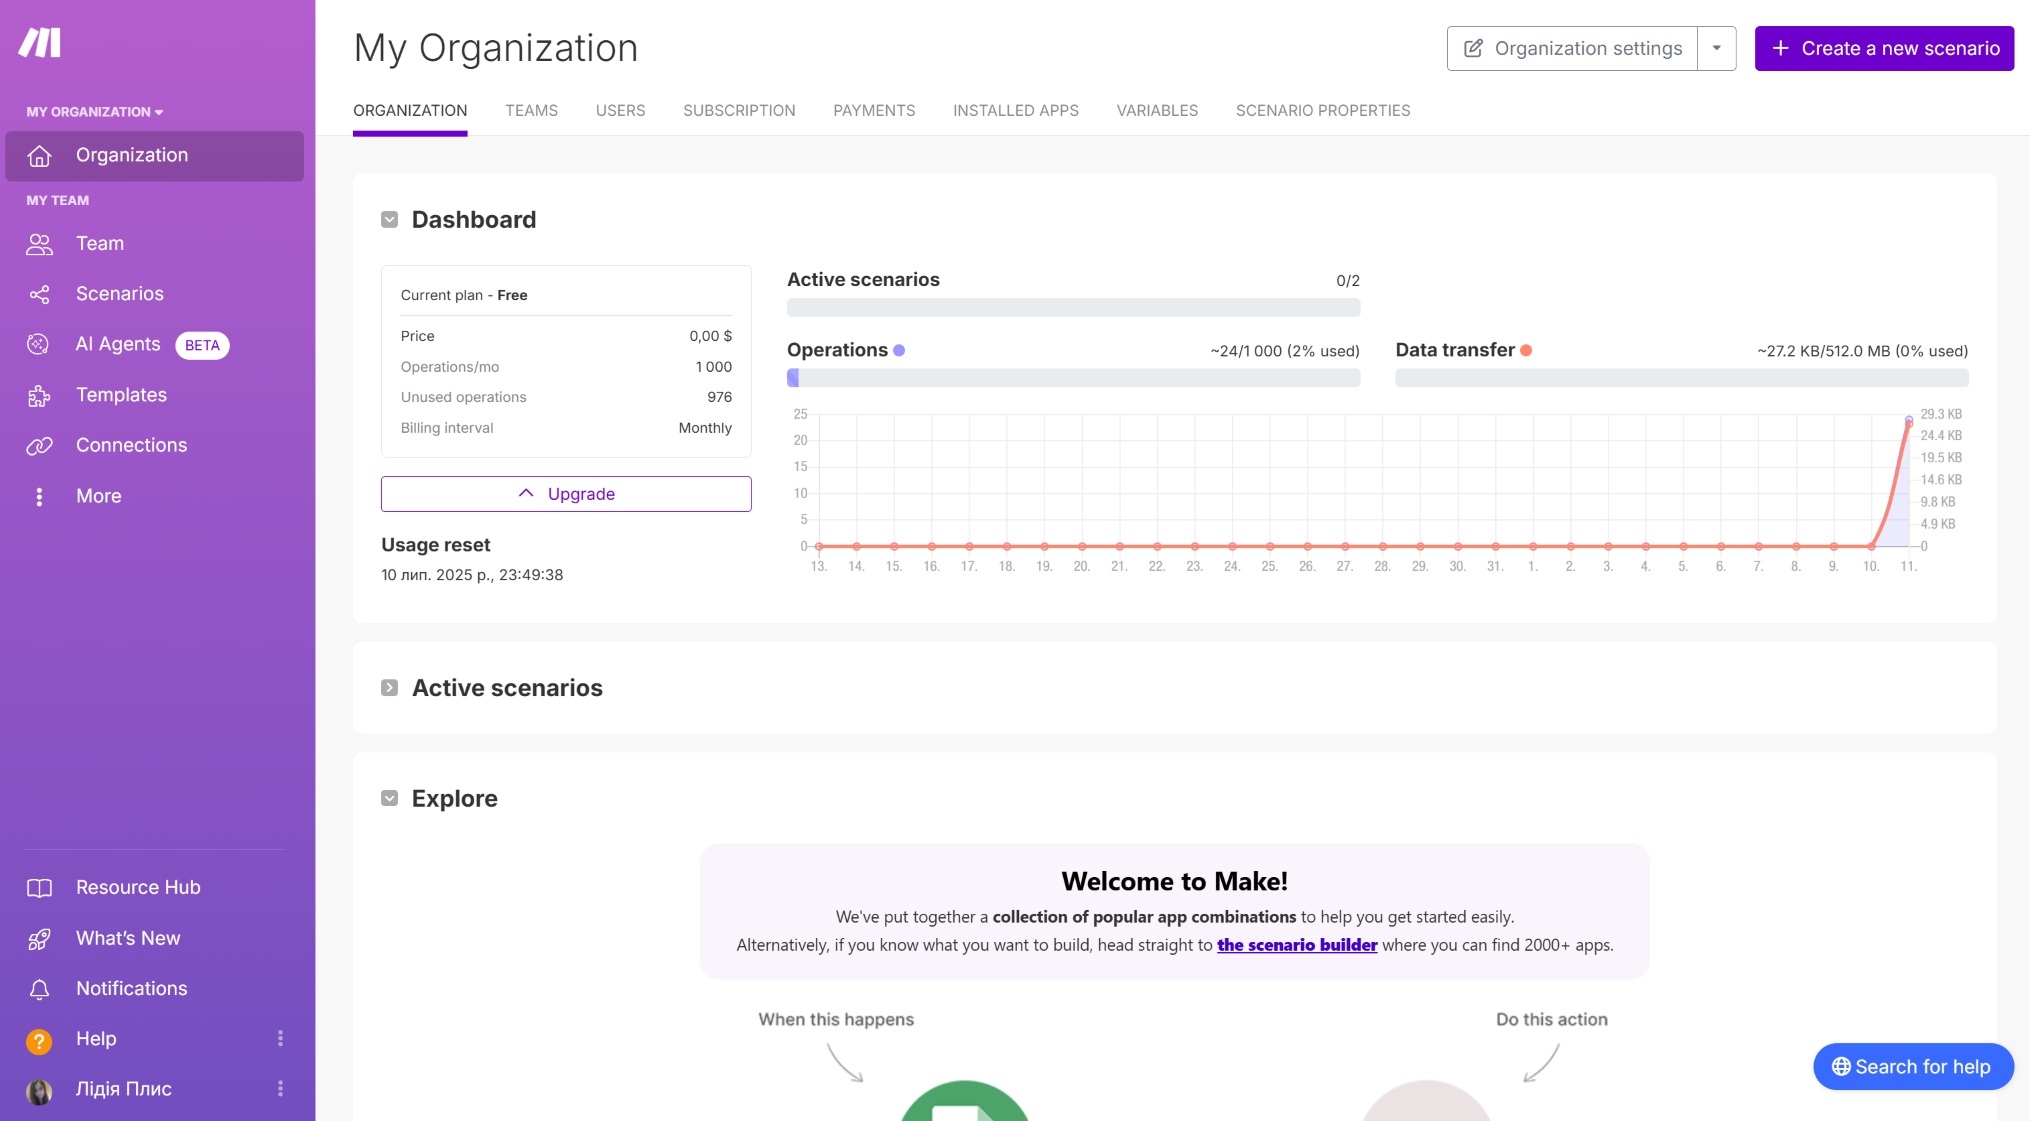Click the Templates puzzle icon
Screen dimensions: 2030x1121
tap(39, 396)
